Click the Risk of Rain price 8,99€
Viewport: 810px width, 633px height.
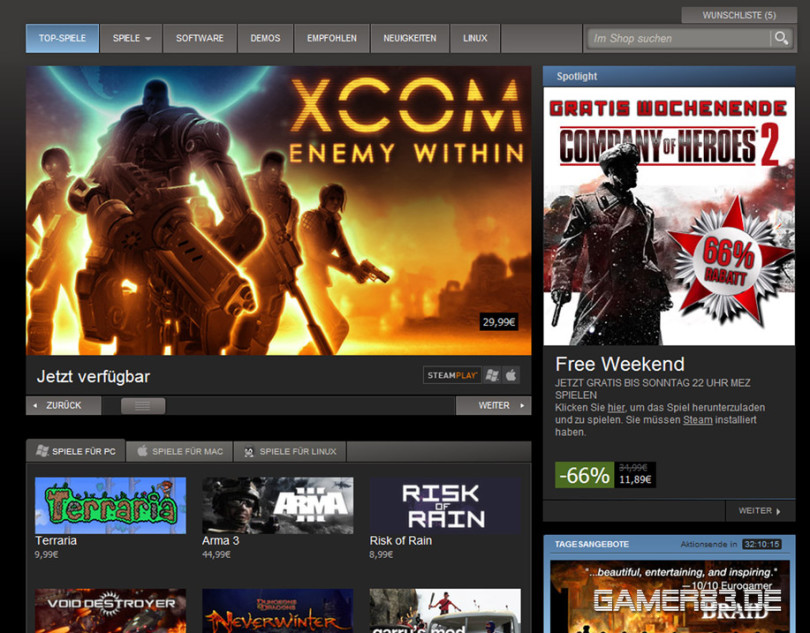tap(381, 555)
